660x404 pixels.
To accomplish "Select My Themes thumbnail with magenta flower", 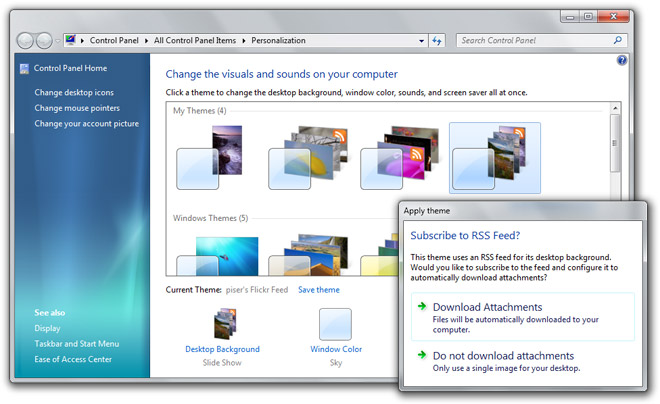I will (399, 157).
